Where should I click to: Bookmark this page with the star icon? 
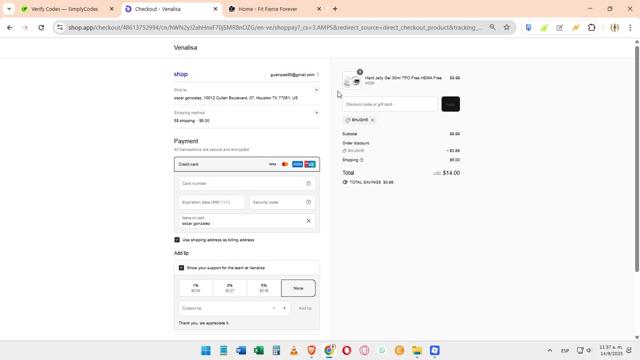[507, 27]
